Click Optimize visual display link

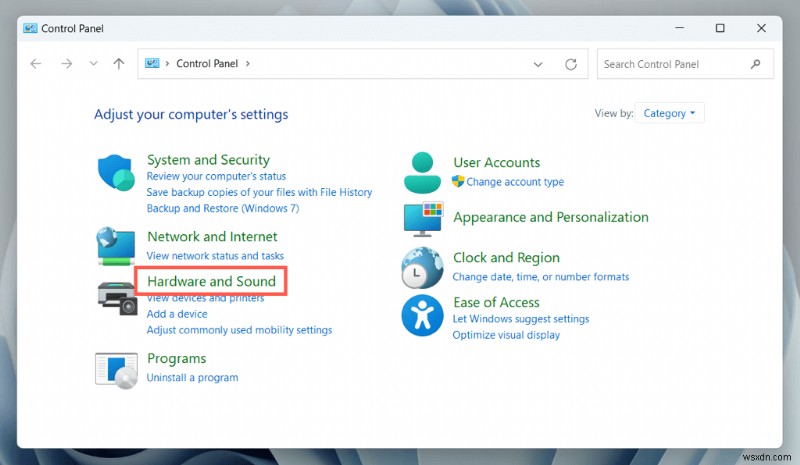tap(506, 335)
